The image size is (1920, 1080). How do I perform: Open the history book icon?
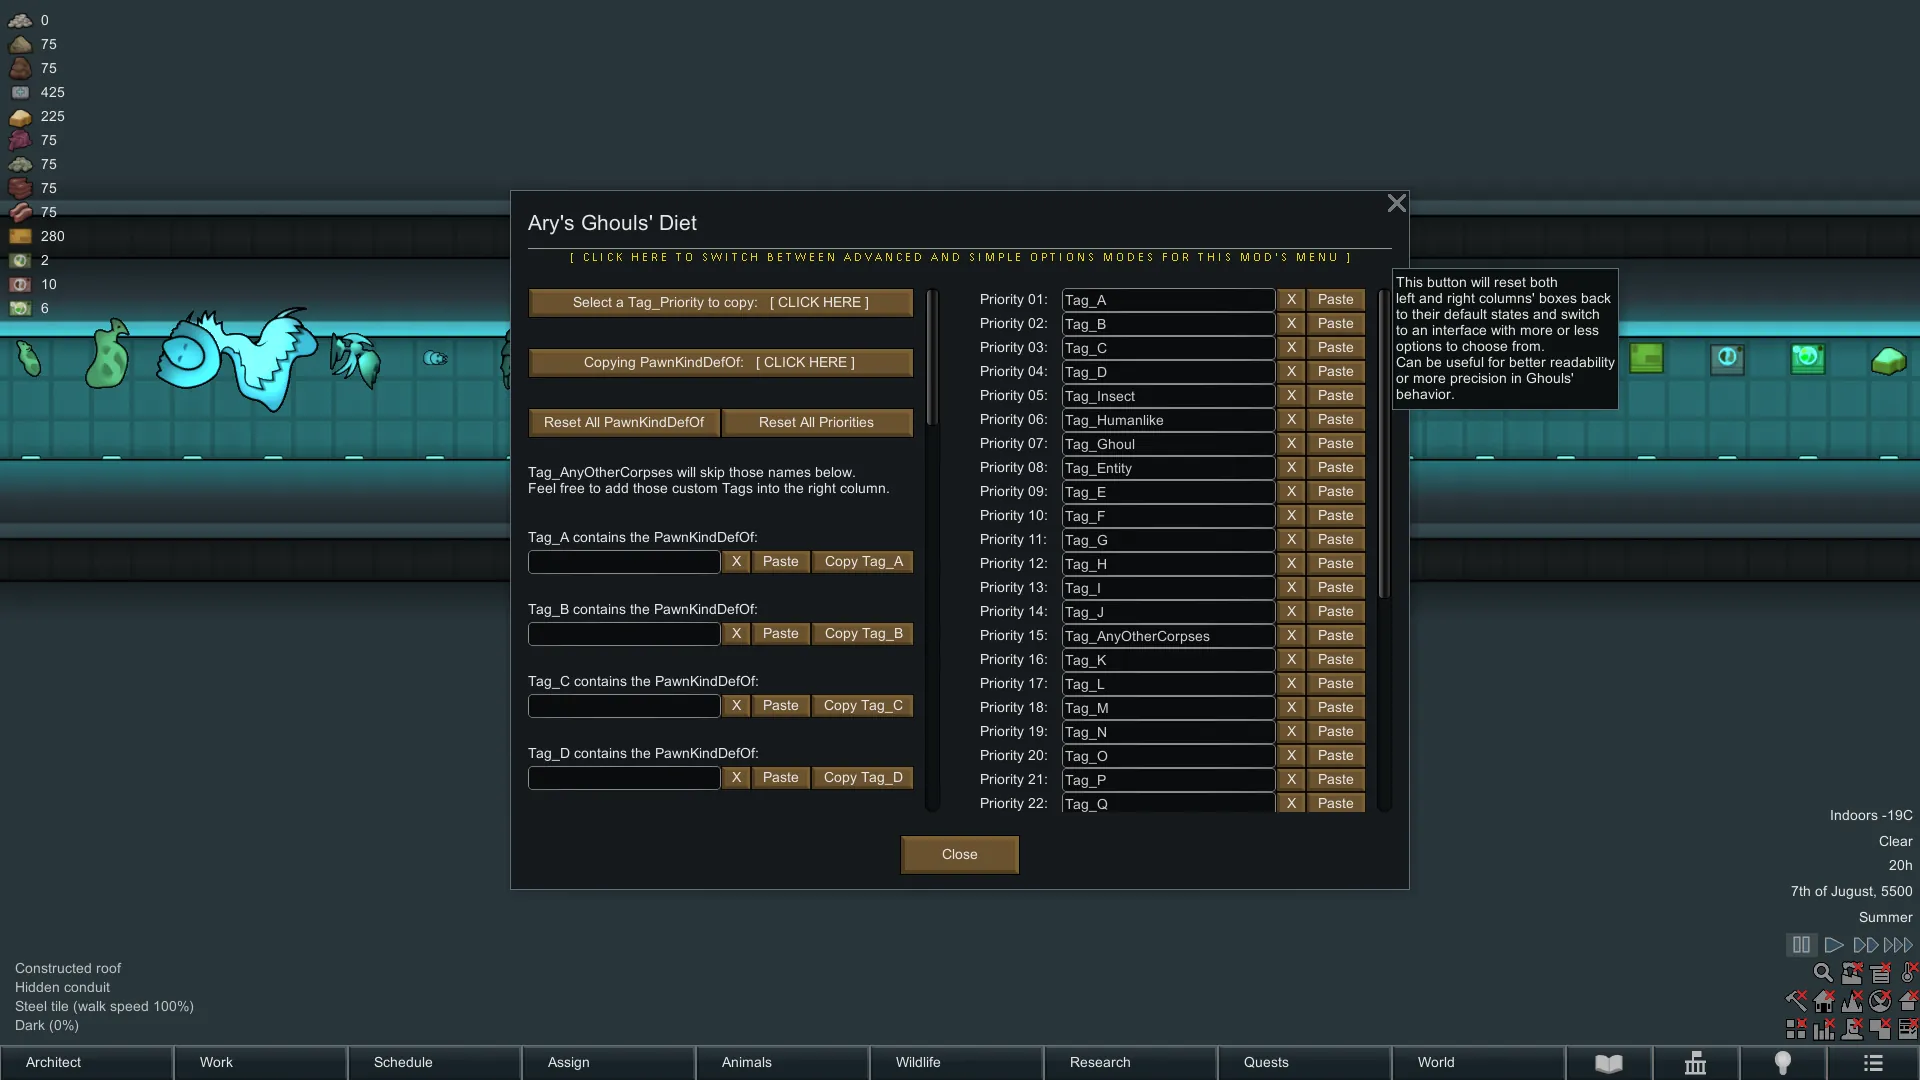click(x=1608, y=1063)
